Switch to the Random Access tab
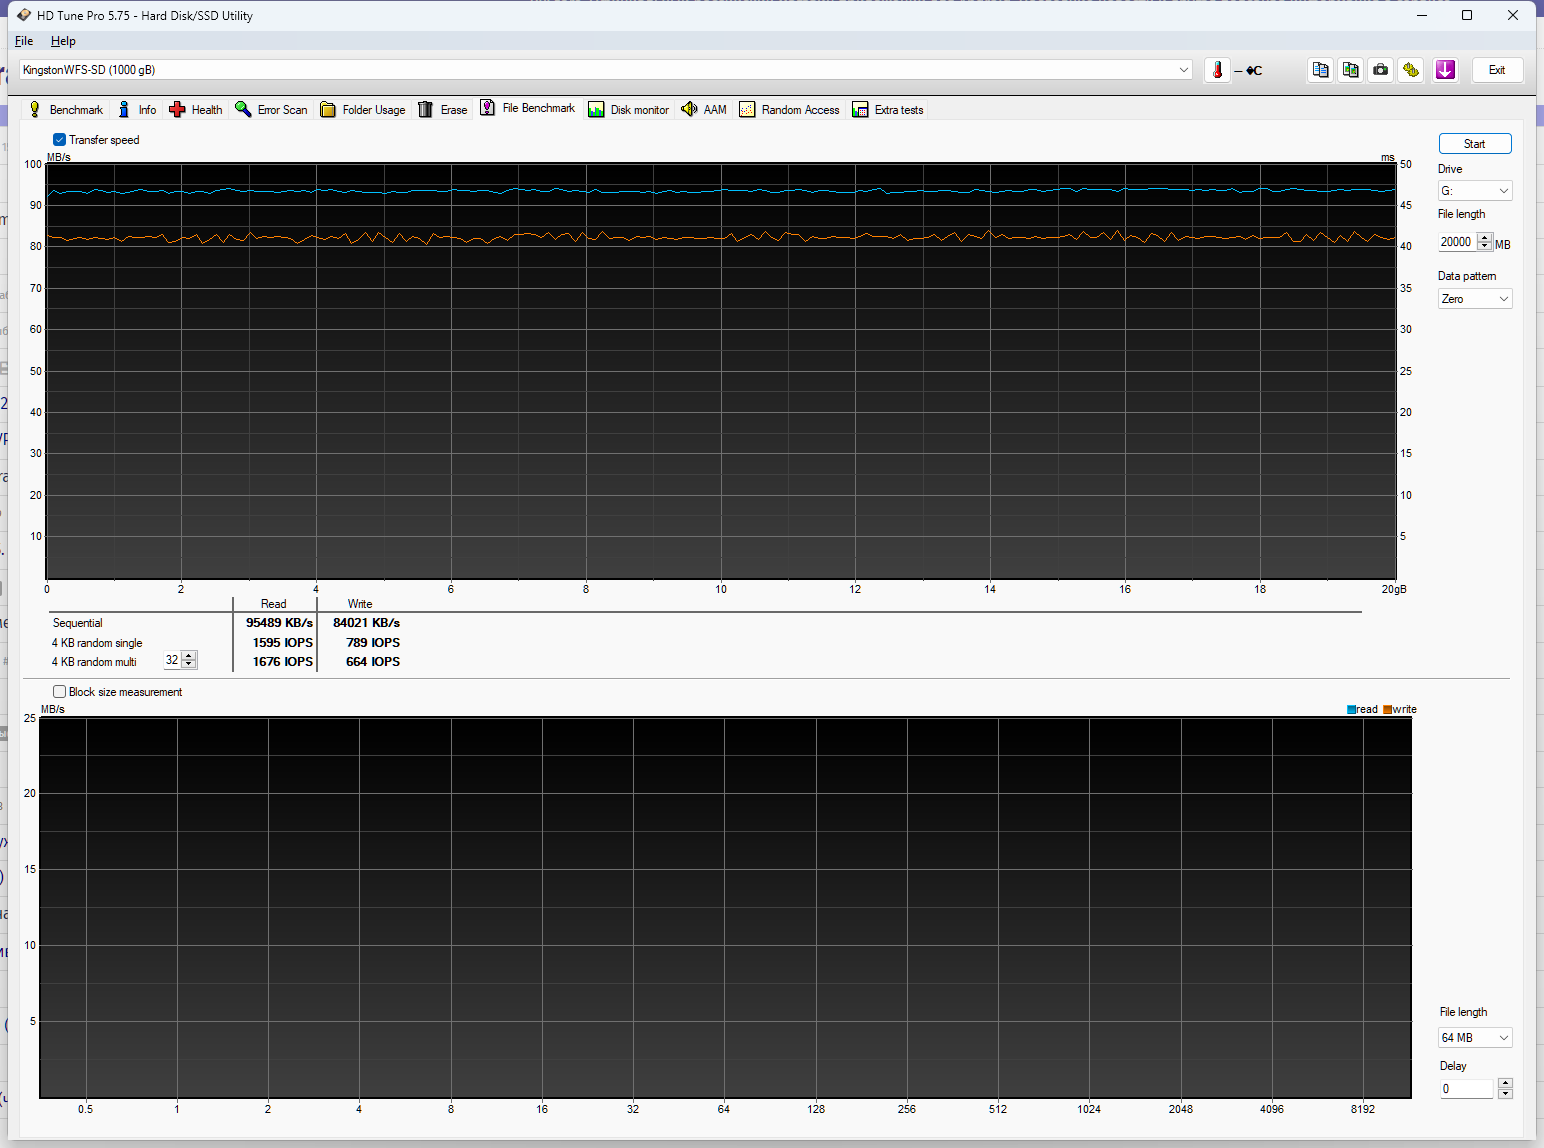1544x1148 pixels. (790, 110)
